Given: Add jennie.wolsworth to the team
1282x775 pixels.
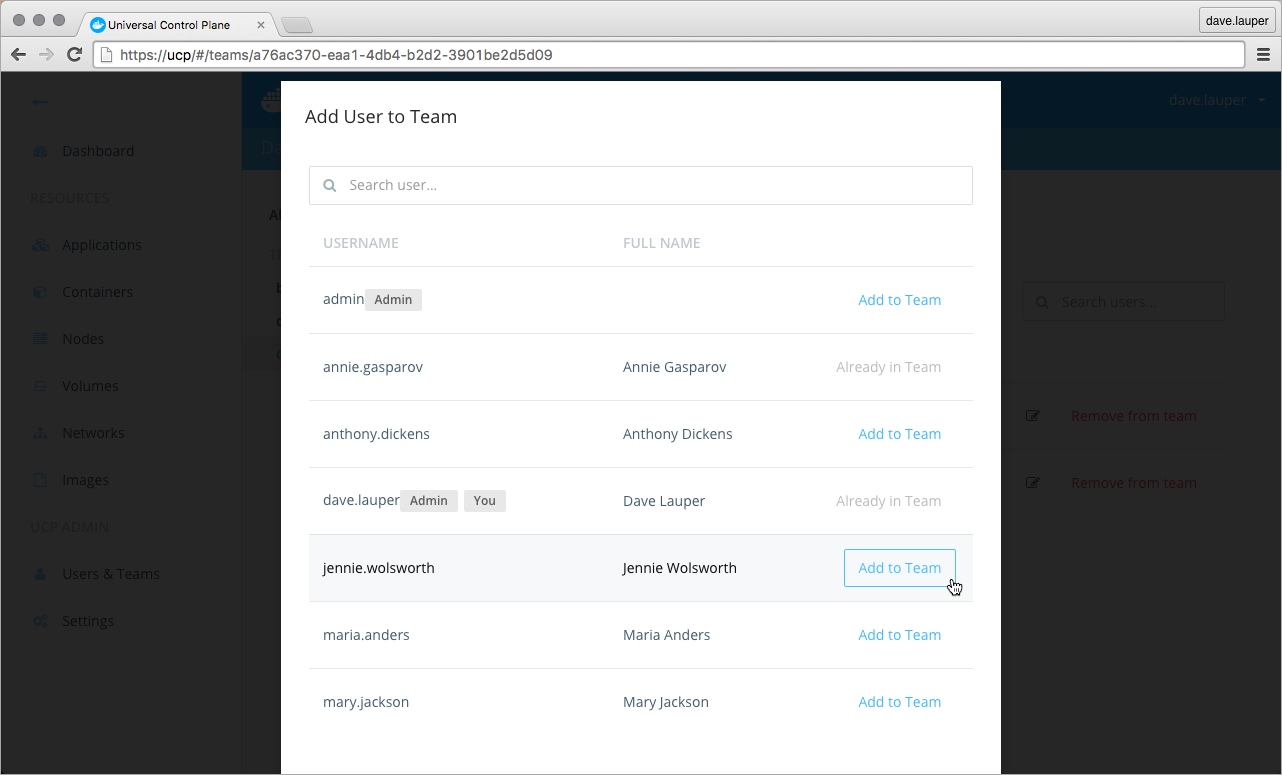Looking at the screenshot, I should (899, 568).
